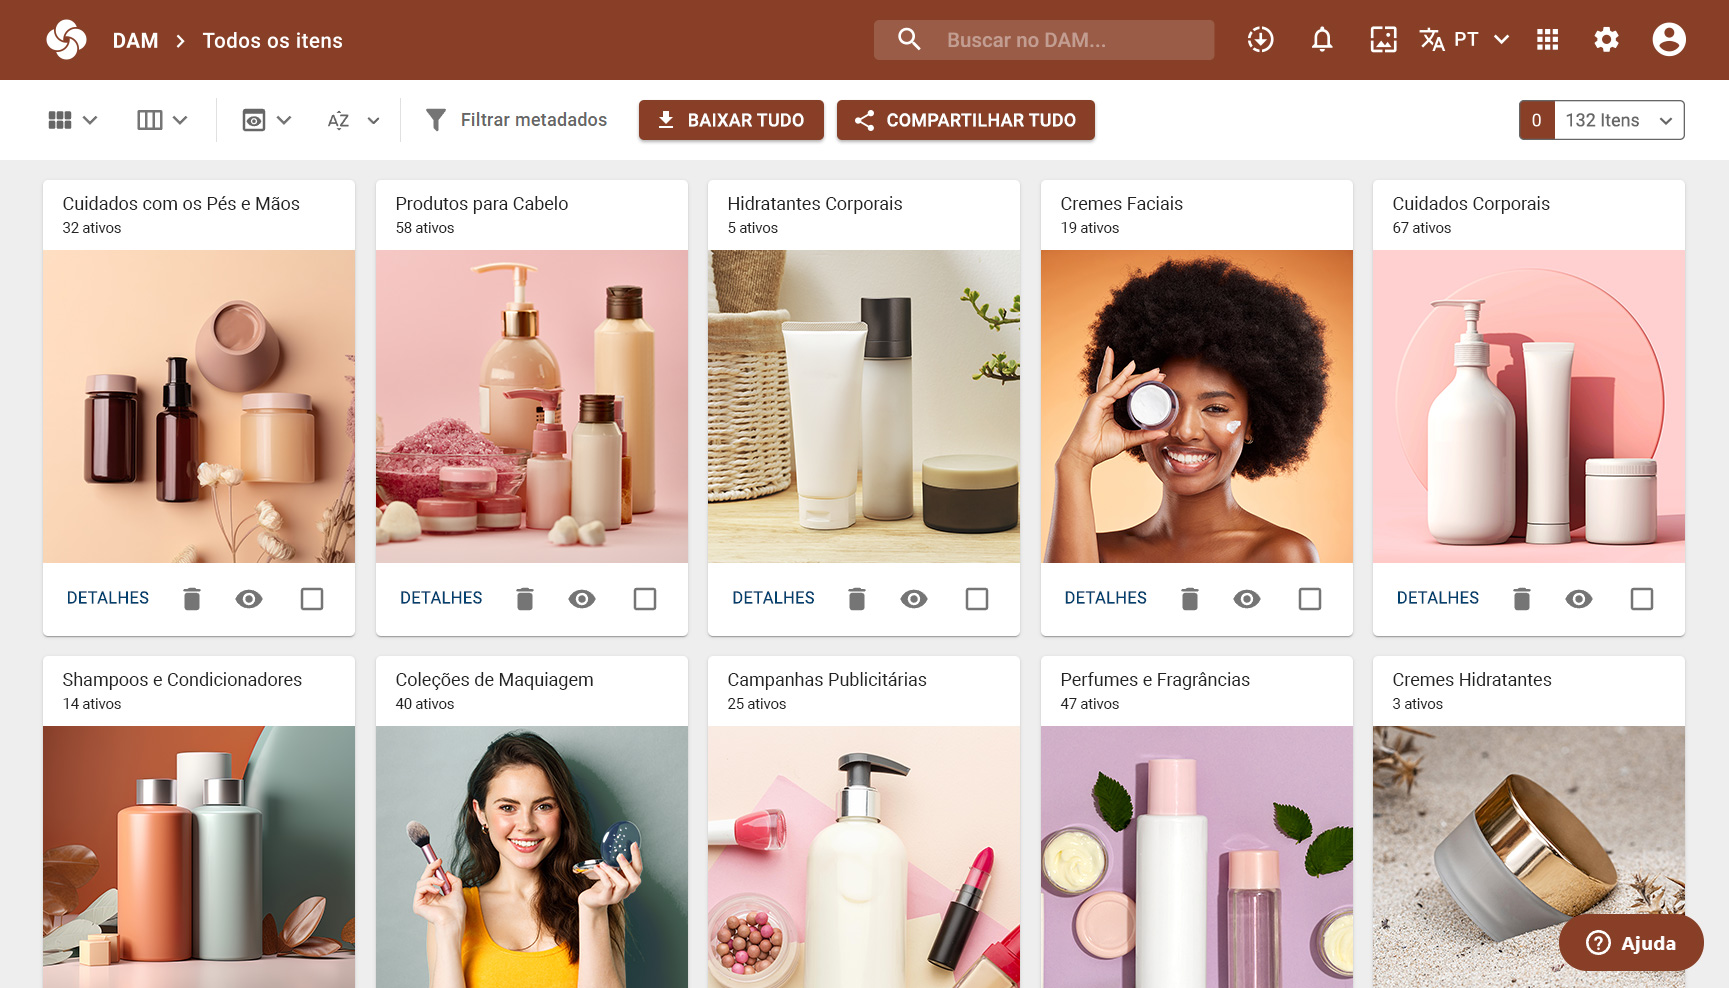Viewport: 1729px width, 988px height.
Task: Click the Todos os itens breadcrumb
Action: [272, 41]
